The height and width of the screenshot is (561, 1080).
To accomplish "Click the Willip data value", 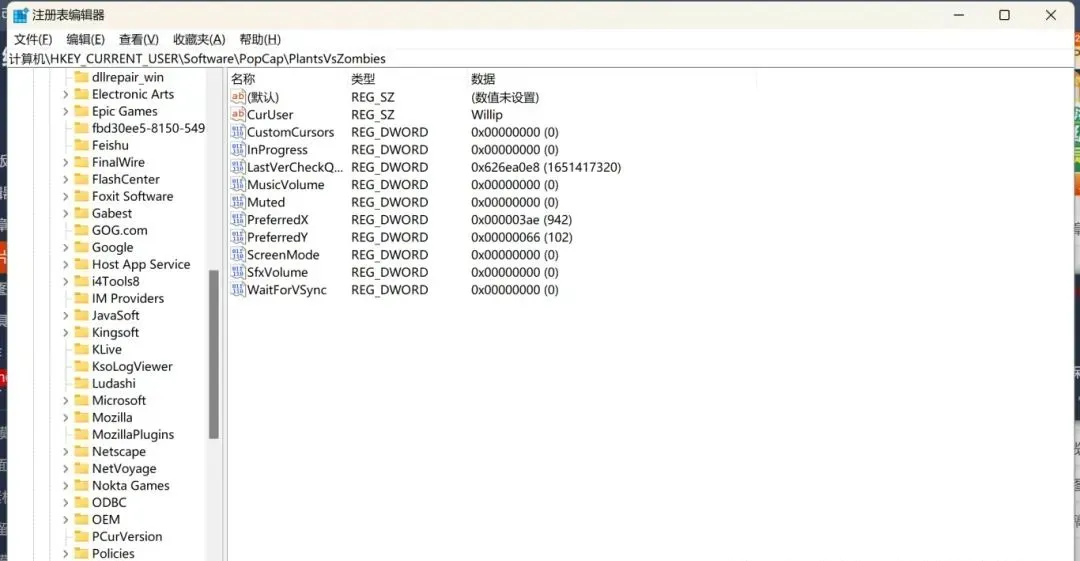I will pos(487,115).
